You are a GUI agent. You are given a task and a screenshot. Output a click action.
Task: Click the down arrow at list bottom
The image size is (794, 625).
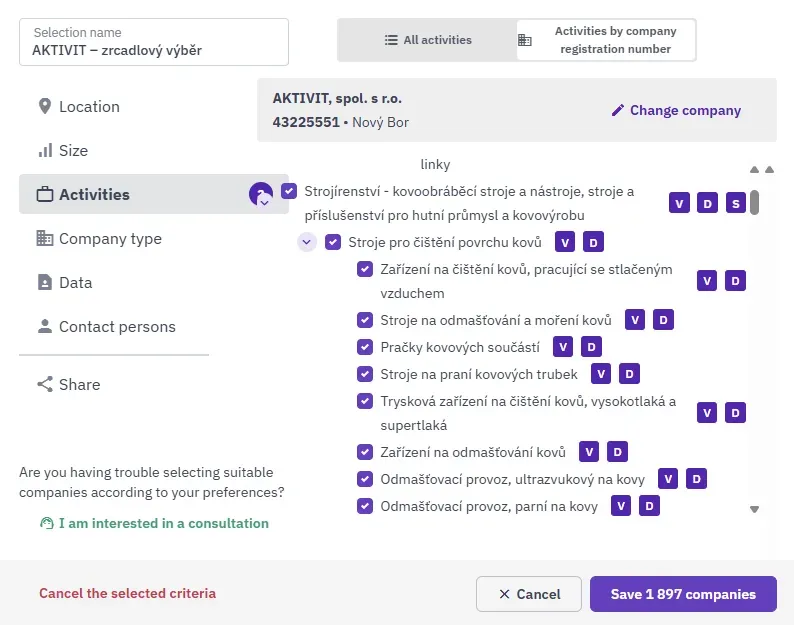point(755,510)
